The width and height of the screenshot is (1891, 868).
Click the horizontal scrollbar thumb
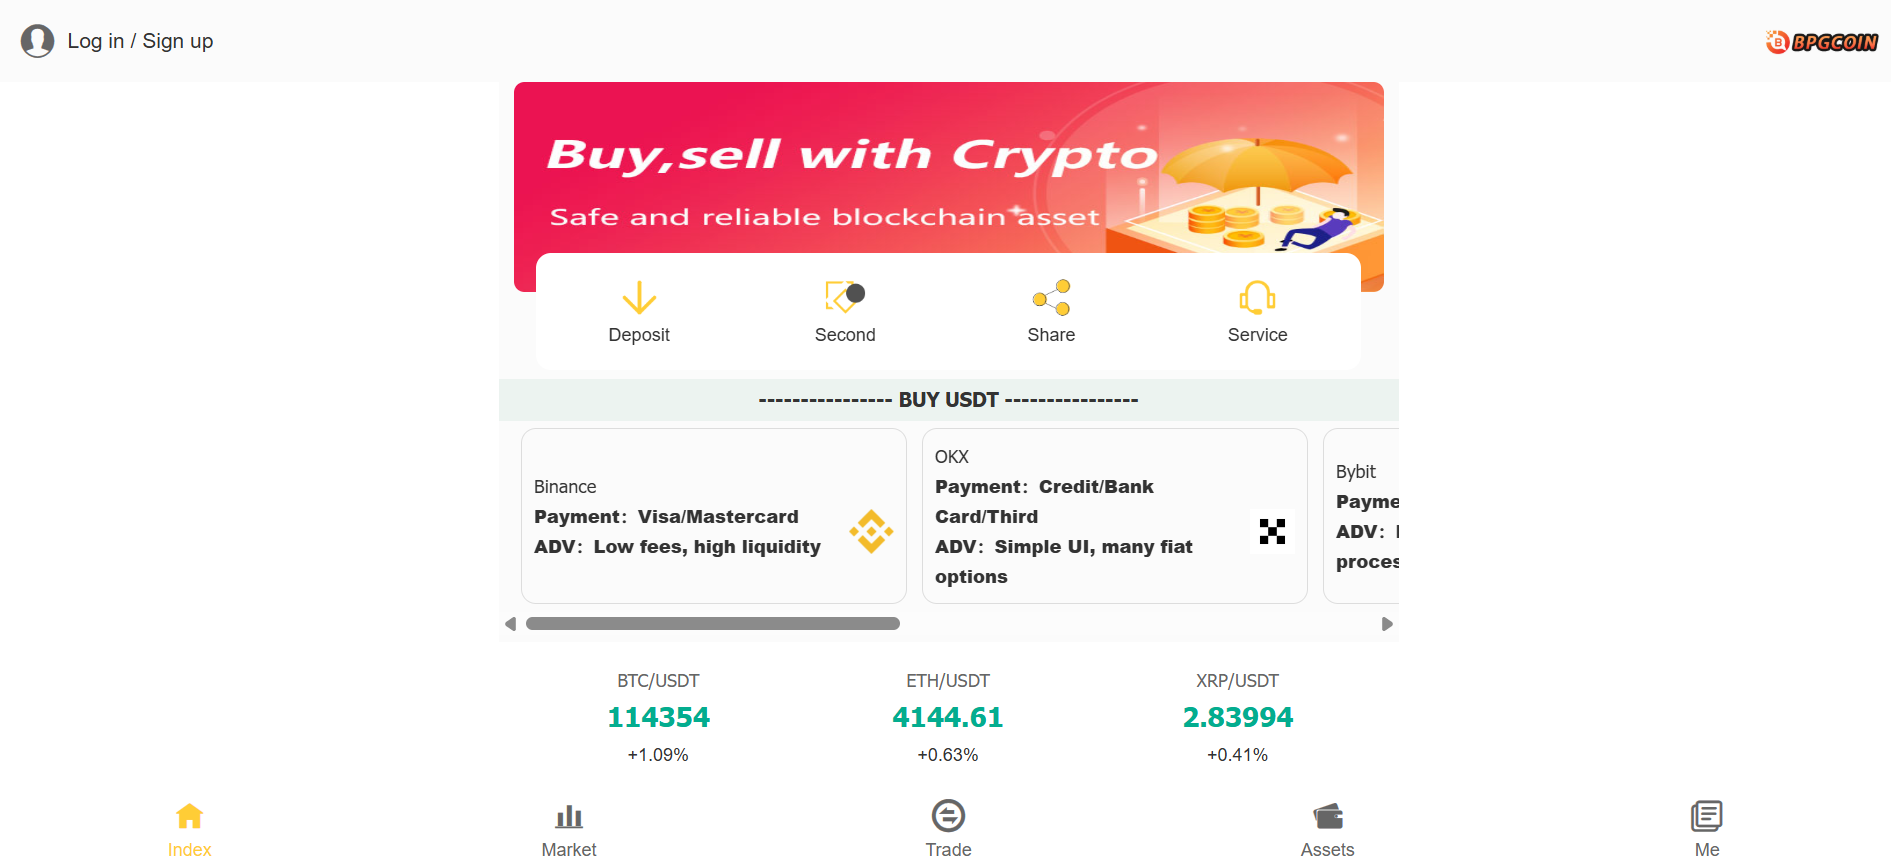pyautogui.click(x=712, y=624)
